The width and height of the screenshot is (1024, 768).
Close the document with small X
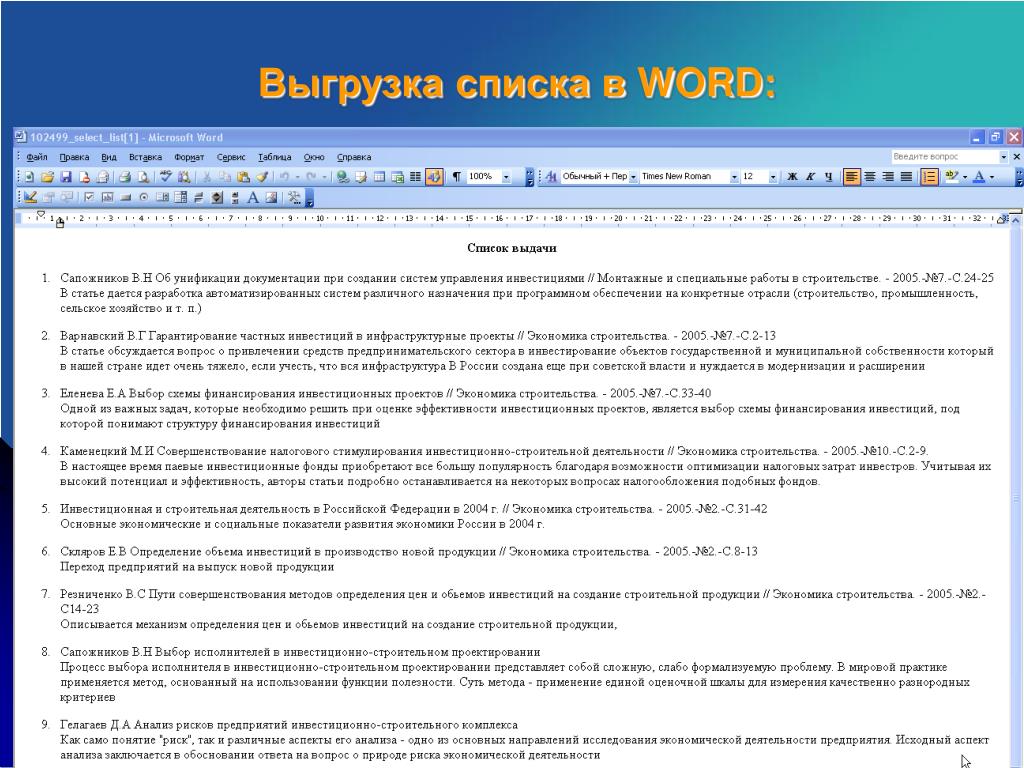(x=1016, y=157)
